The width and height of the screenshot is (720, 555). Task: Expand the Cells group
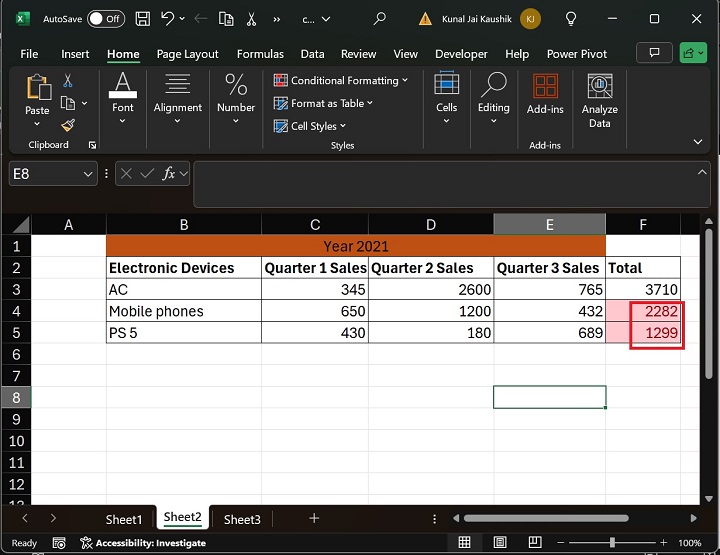446,97
